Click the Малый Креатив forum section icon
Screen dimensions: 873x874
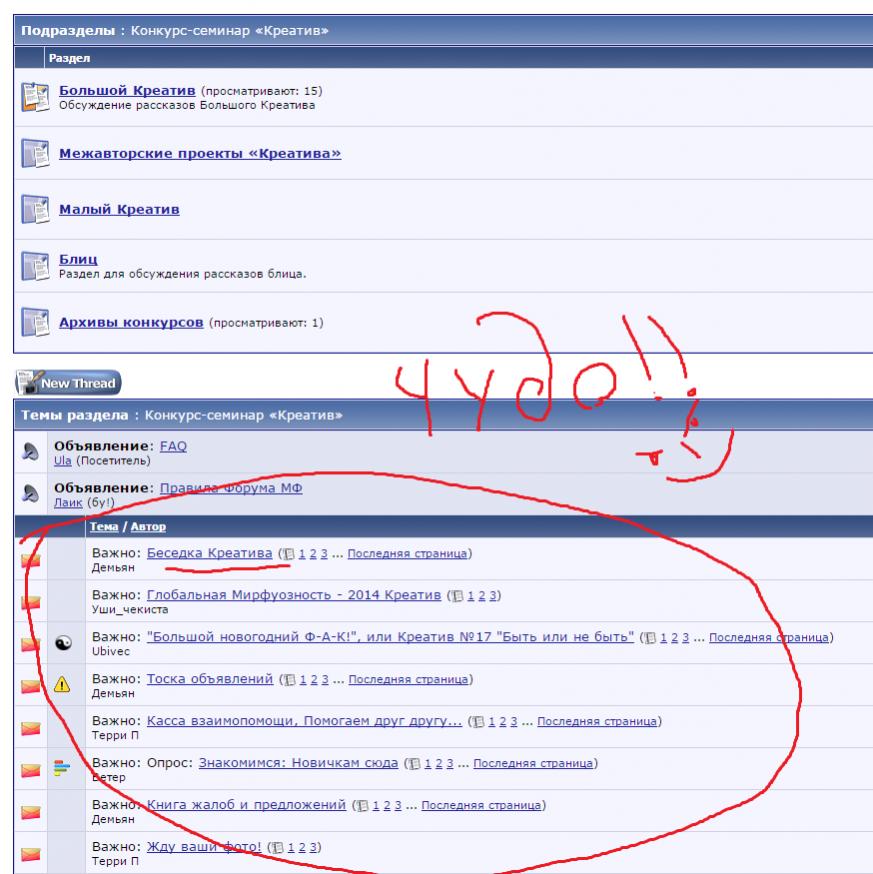34,209
